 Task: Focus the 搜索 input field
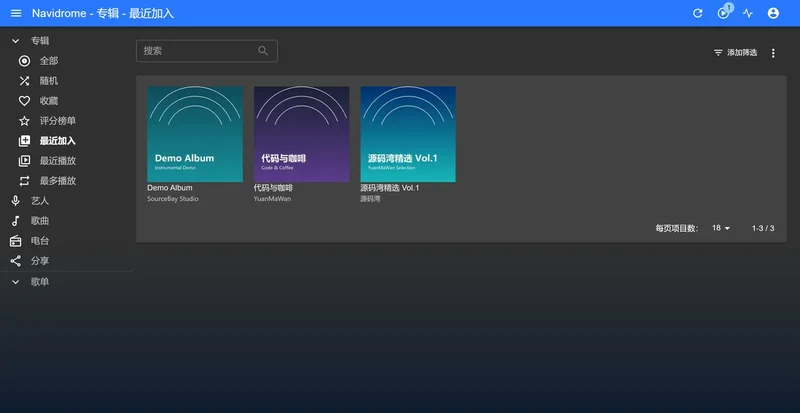point(207,51)
